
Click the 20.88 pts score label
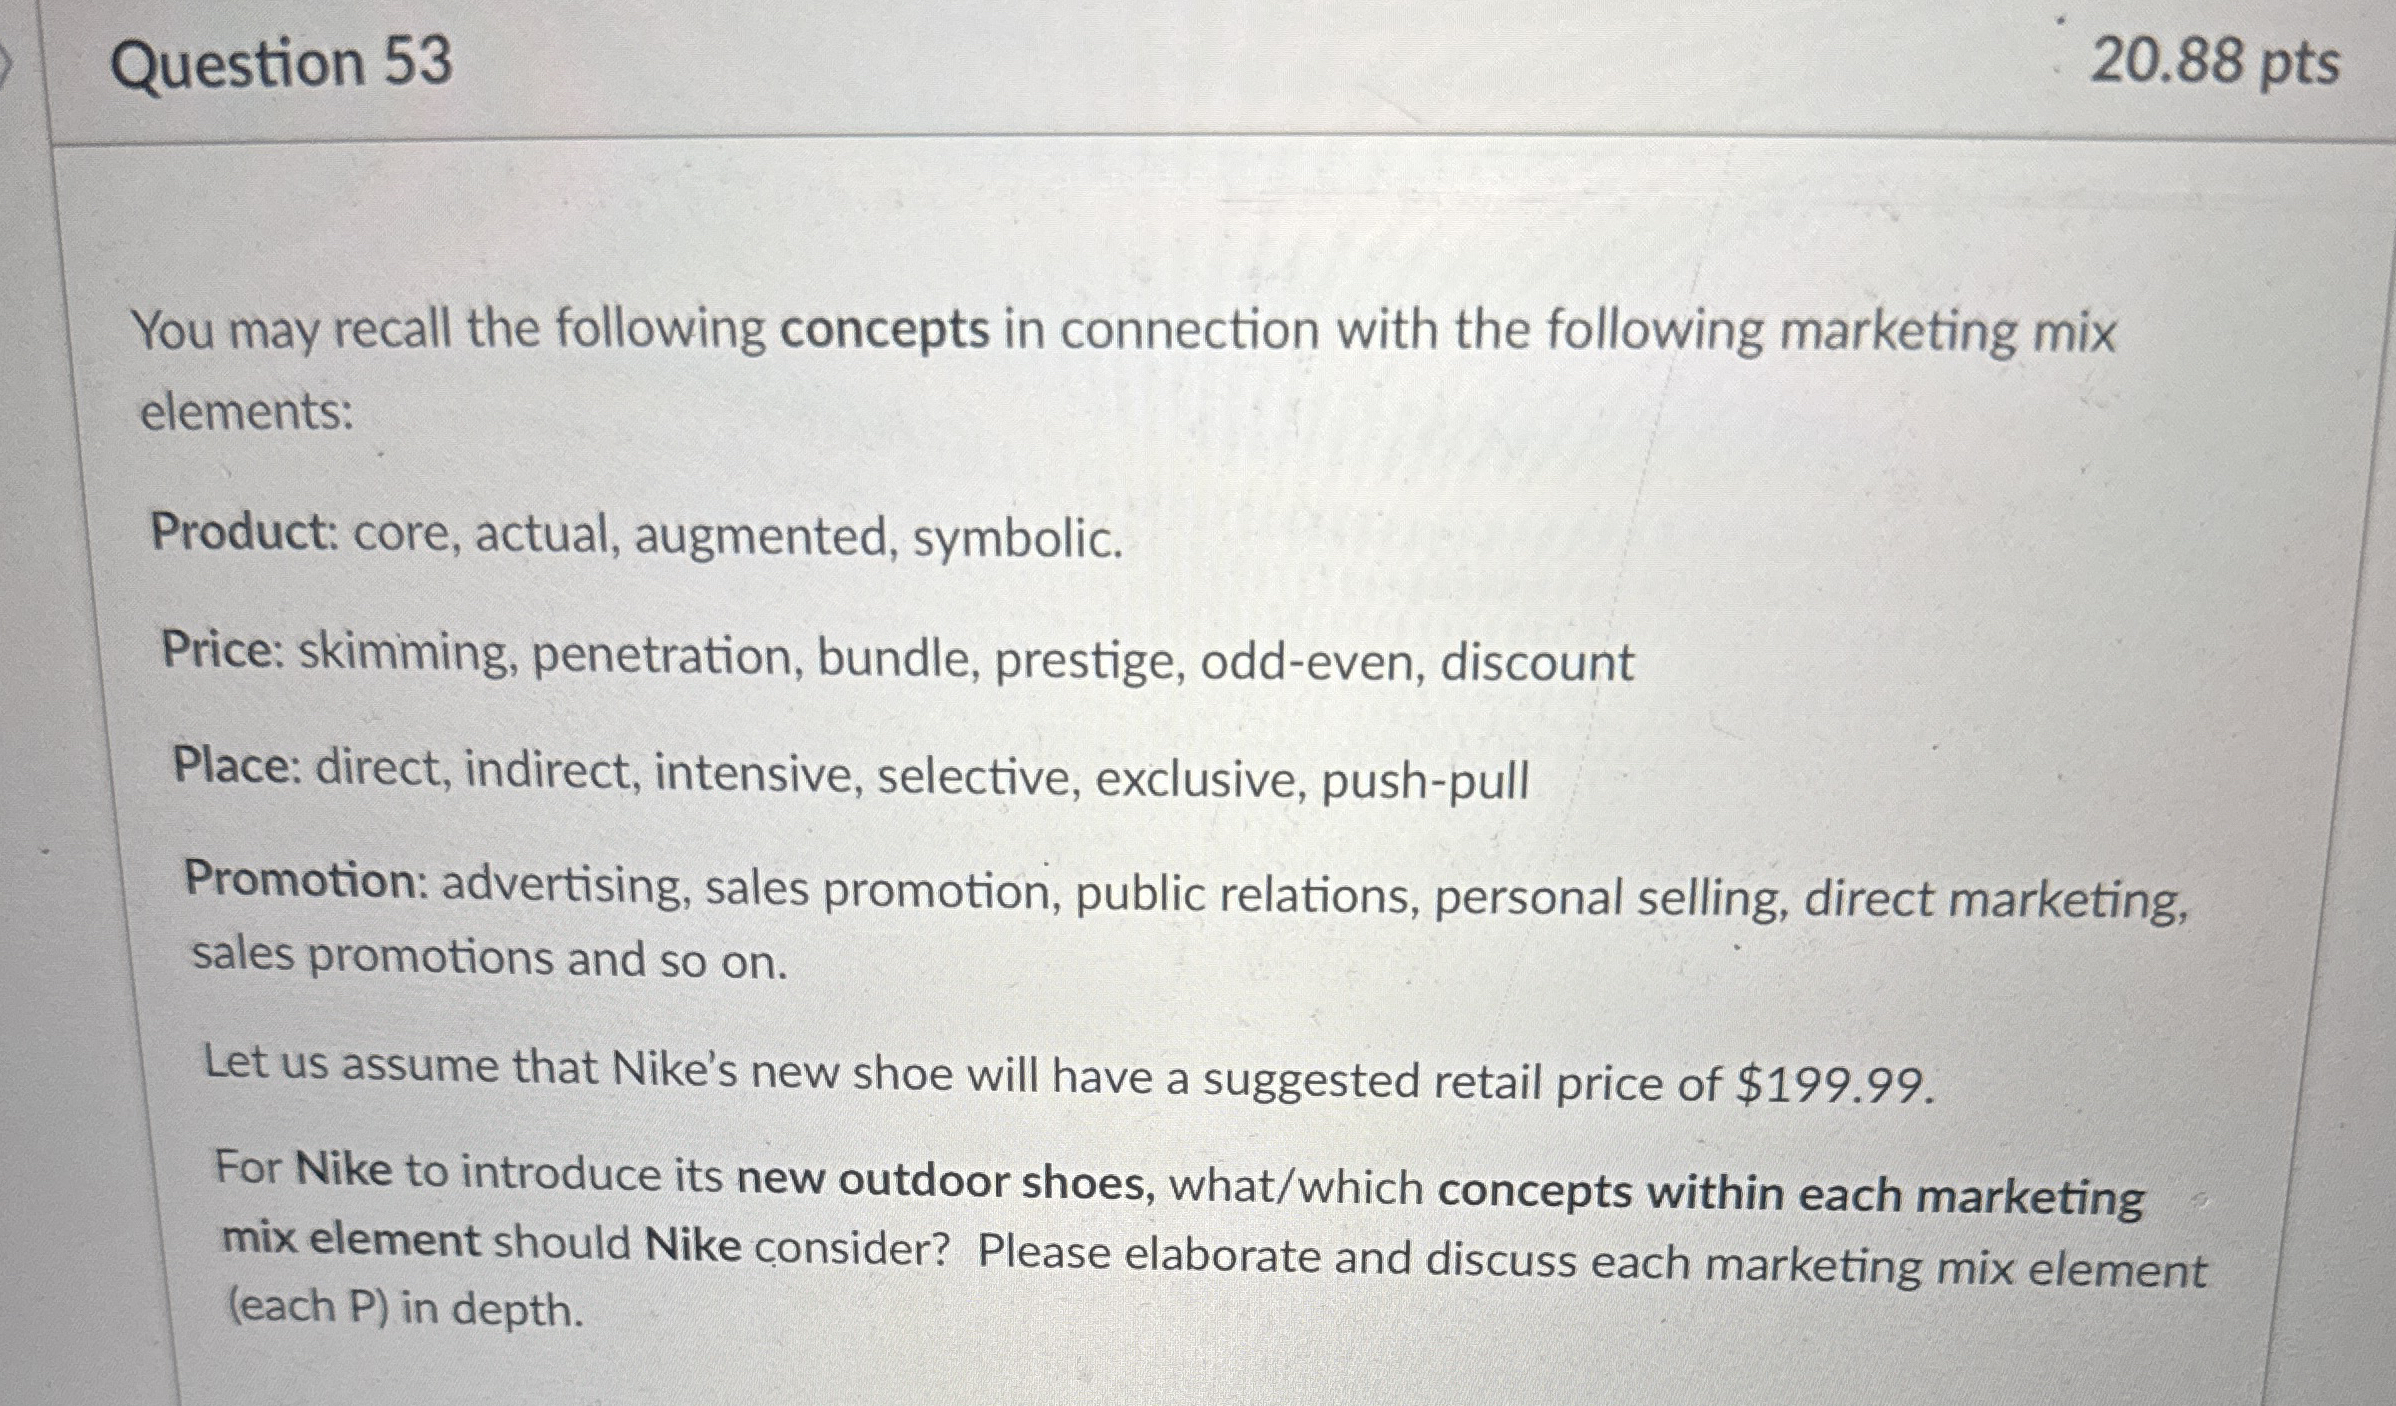point(2215,61)
